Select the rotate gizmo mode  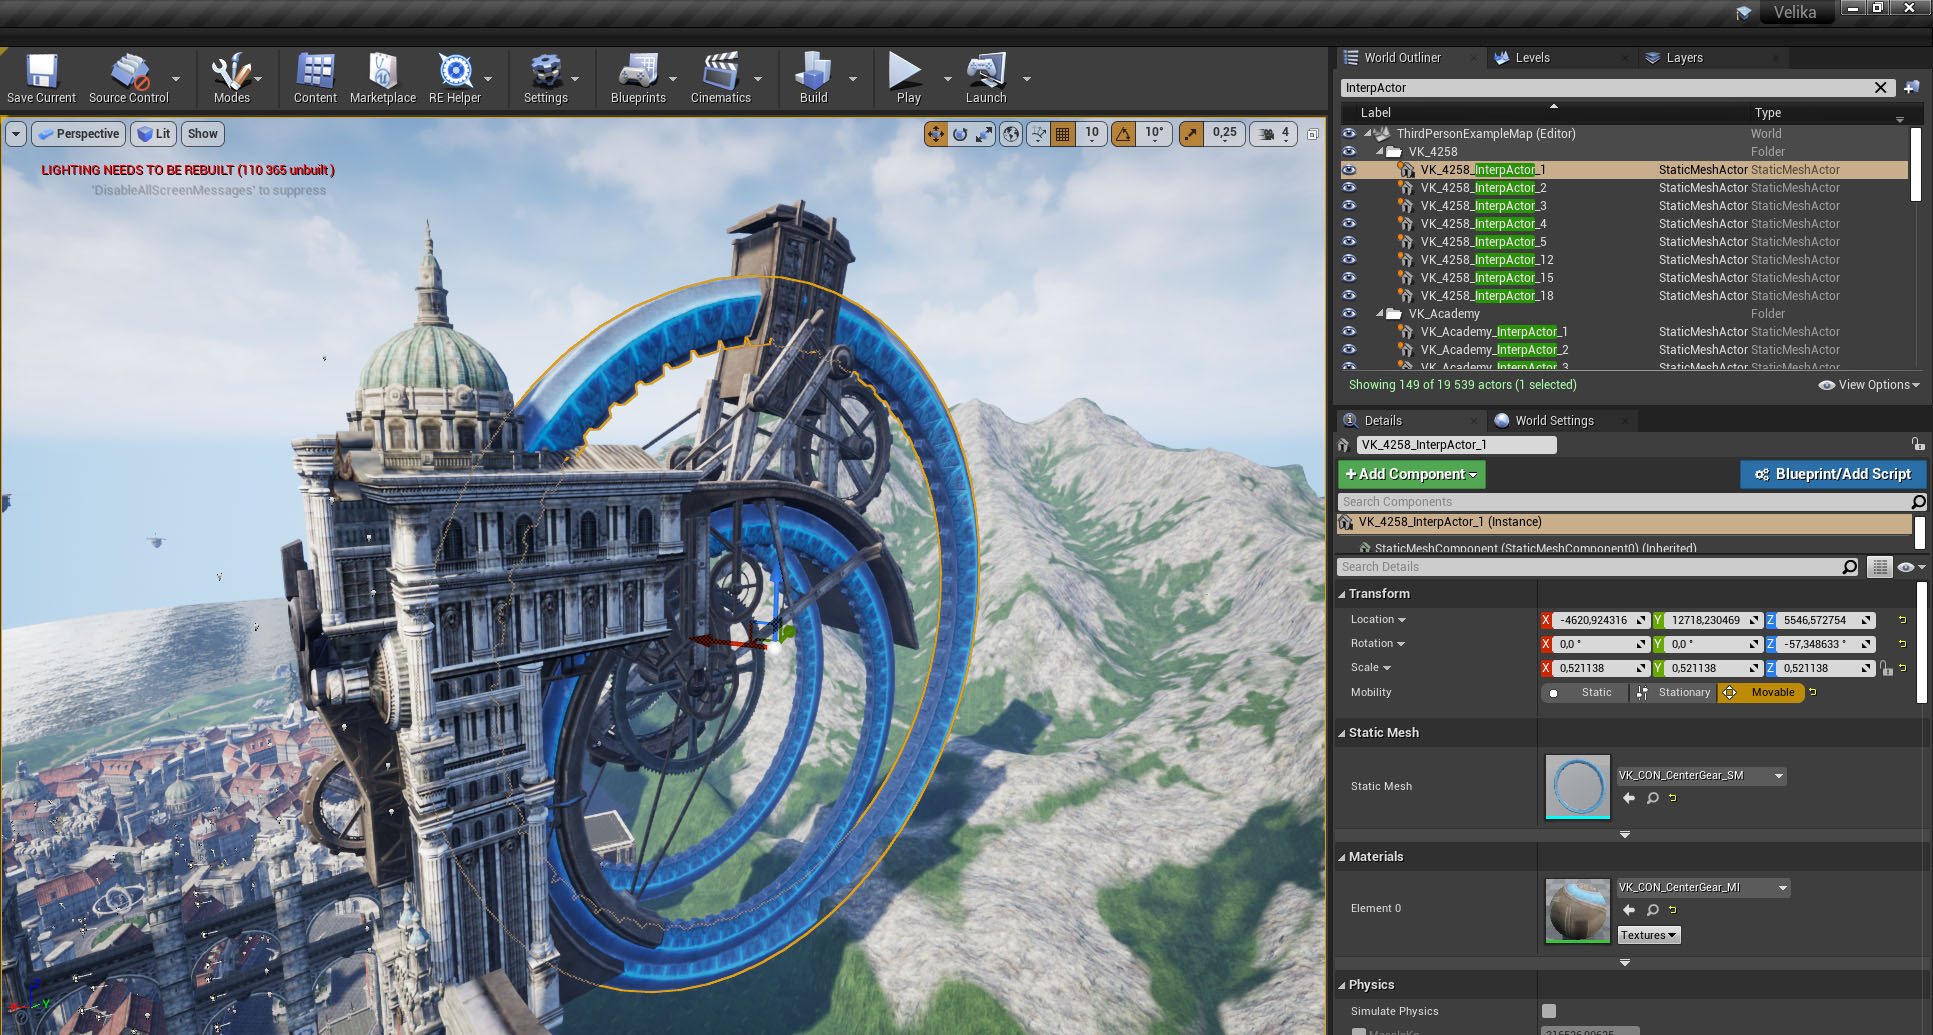click(x=960, y=134)
